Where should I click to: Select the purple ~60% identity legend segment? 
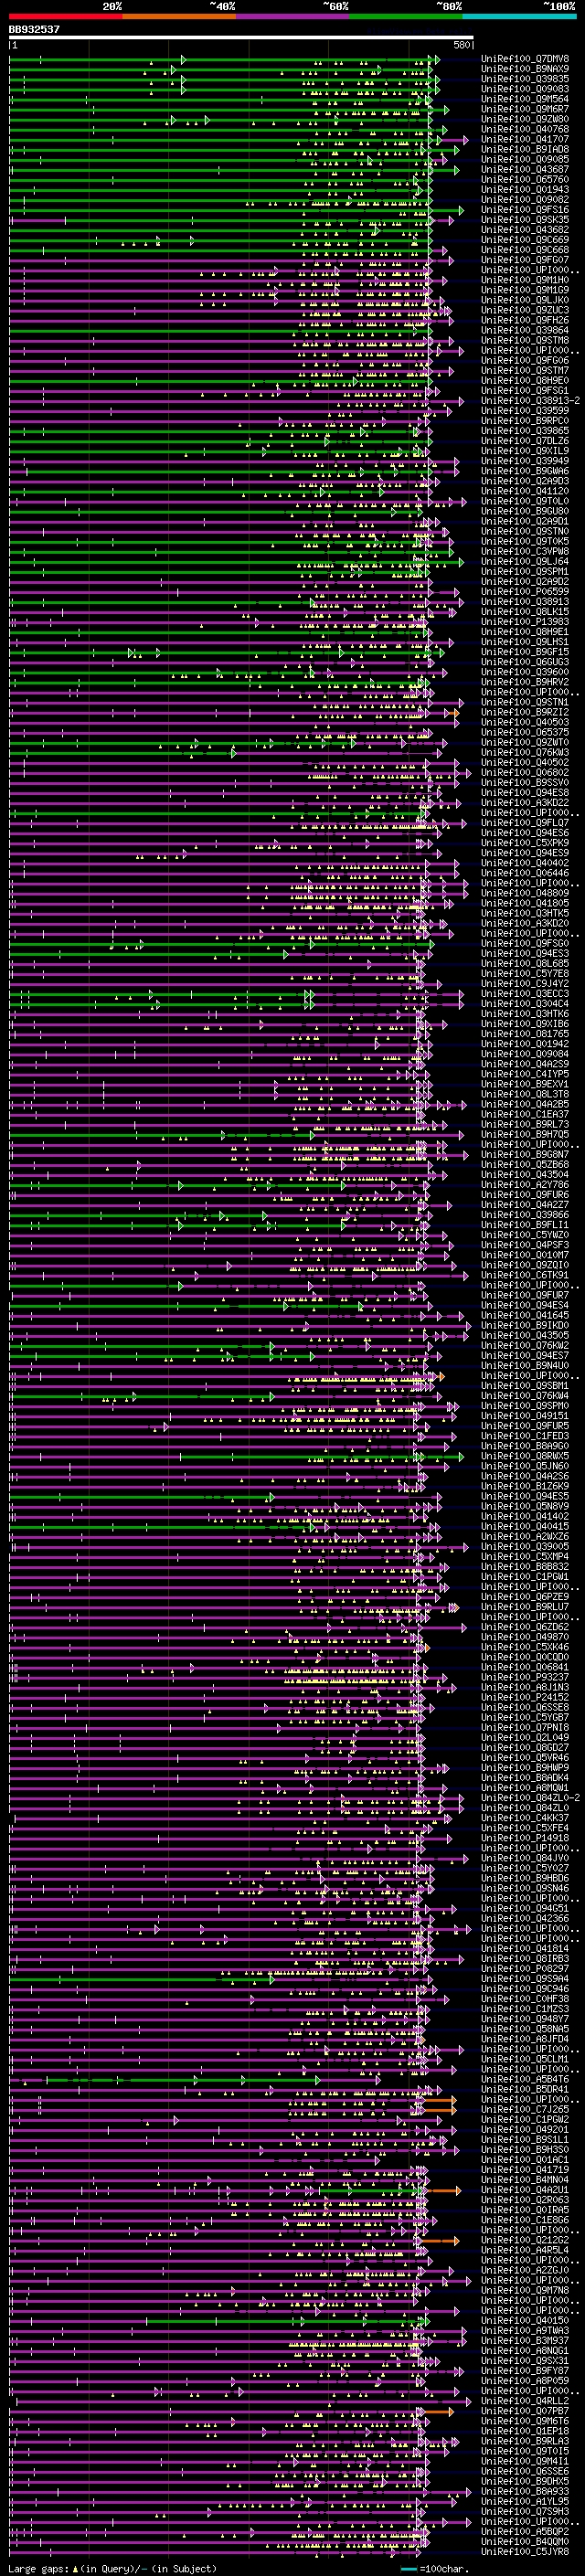293,16
